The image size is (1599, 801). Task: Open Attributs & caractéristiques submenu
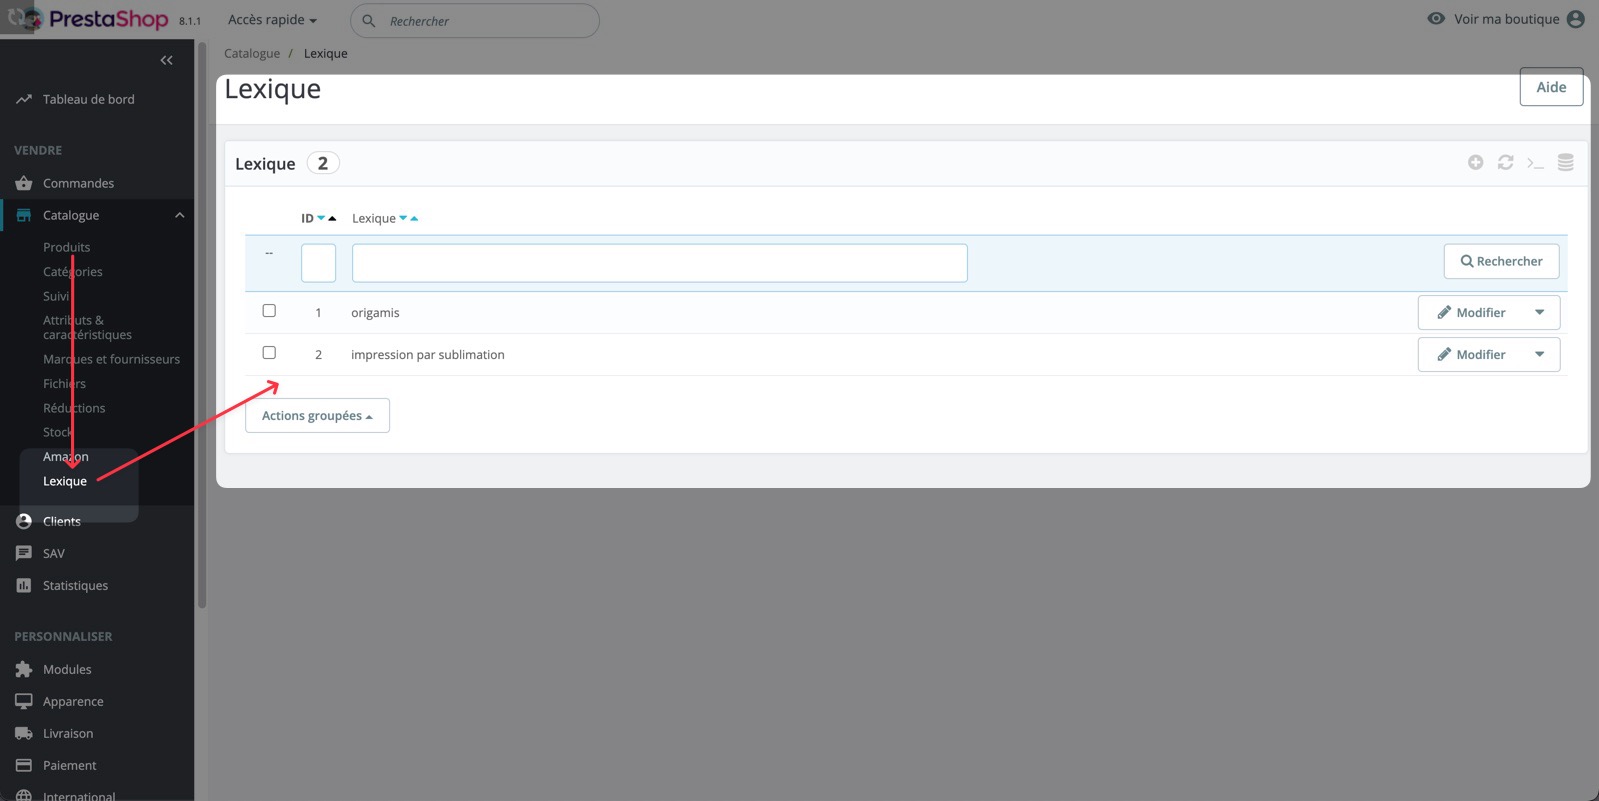[87, 327]
